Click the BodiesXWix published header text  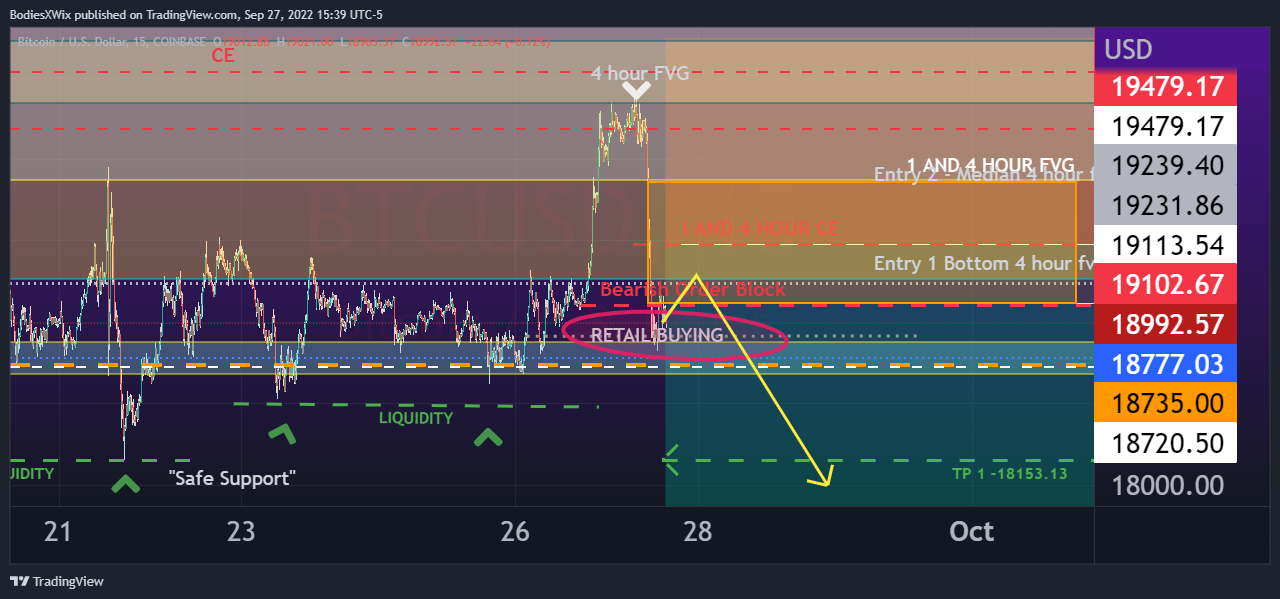[196, 14]
